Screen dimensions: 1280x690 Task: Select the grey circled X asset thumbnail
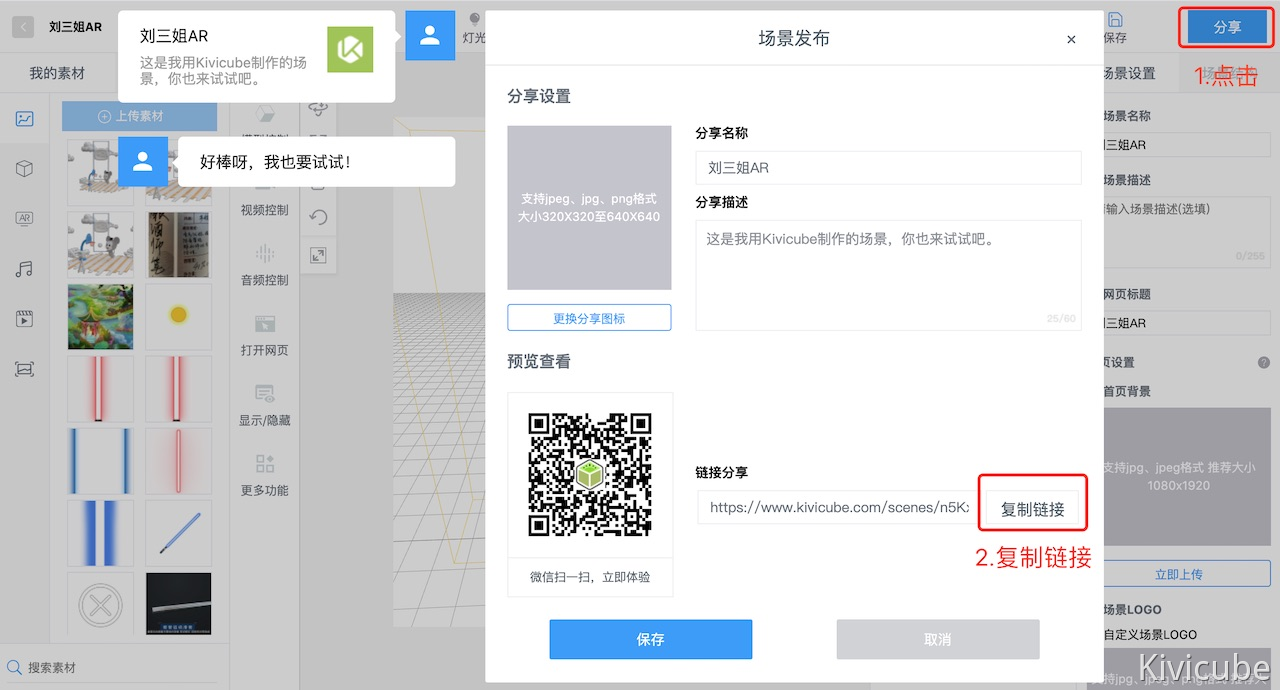coord(100,605)
